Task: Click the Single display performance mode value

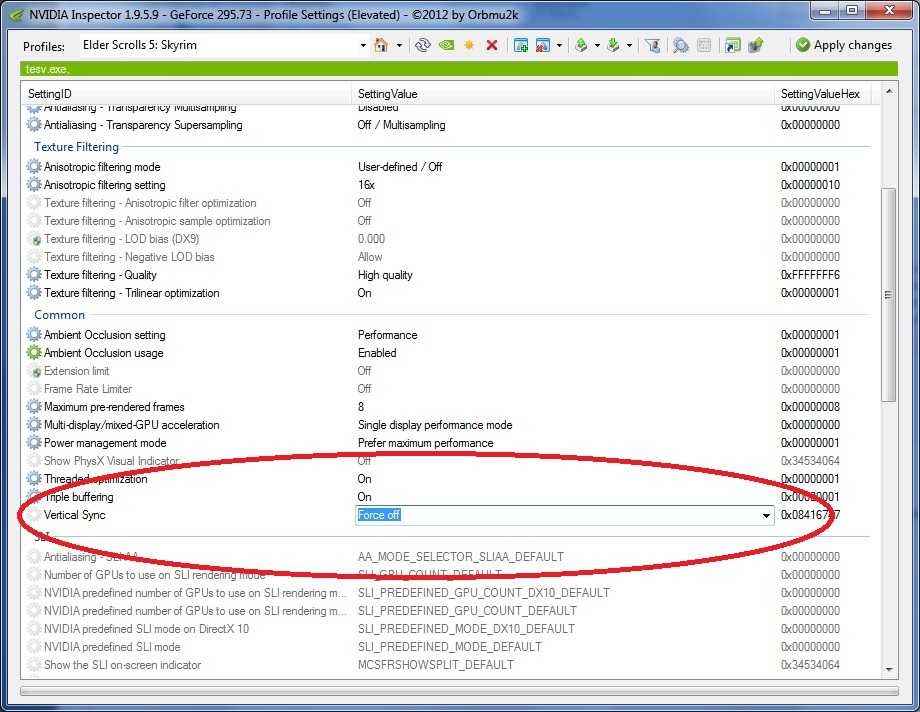Action: (435, 425)
